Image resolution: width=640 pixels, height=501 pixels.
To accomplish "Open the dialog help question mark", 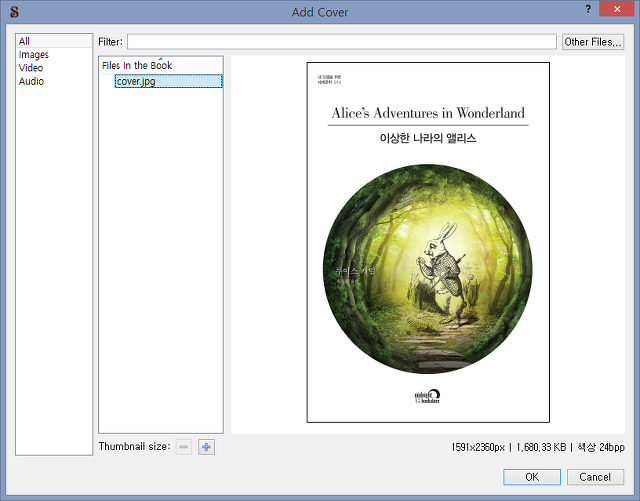I will (x=588, y=9).
